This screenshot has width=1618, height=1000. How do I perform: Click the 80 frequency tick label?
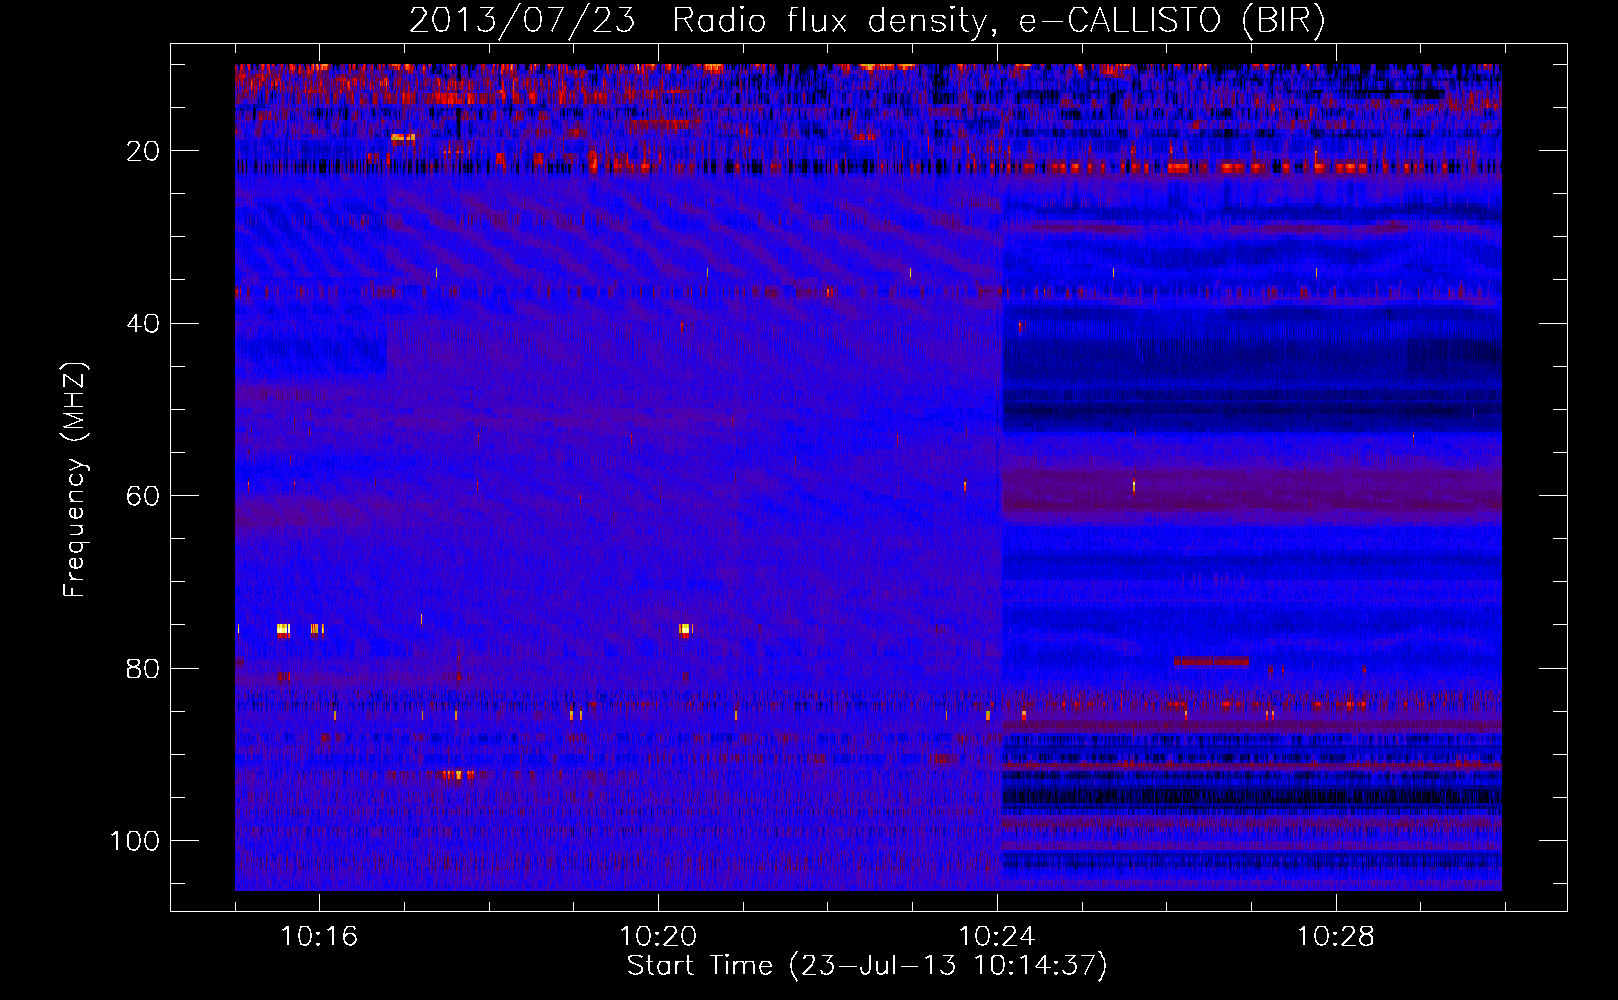[x=144, y=668]
